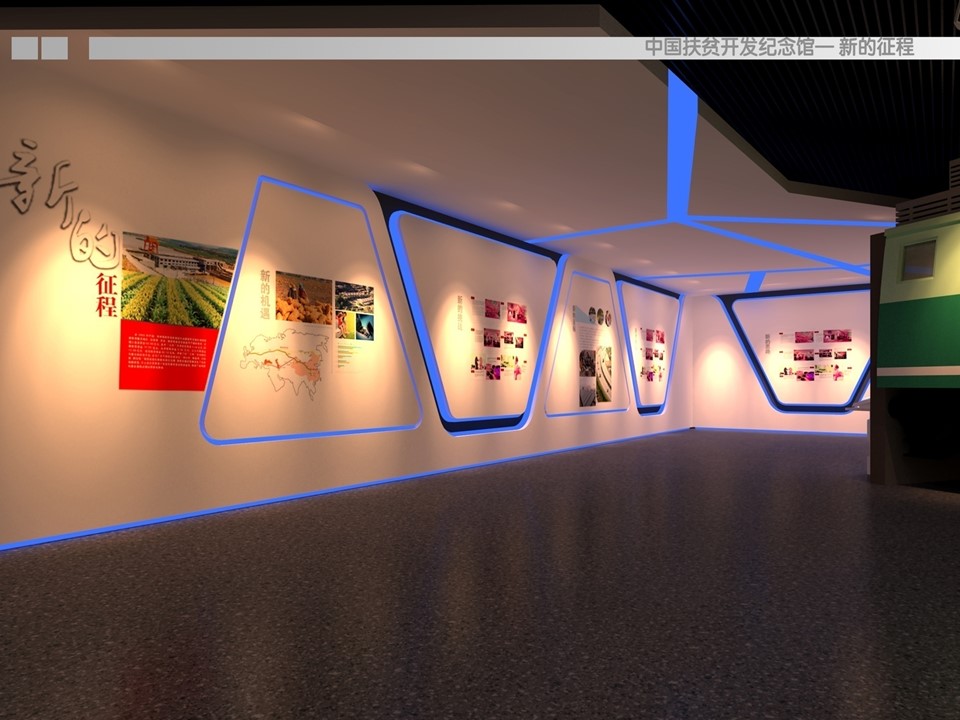The image size is (960, 720).
Task: Click the empty gray header bar
Action: click(x=360, y=48)
